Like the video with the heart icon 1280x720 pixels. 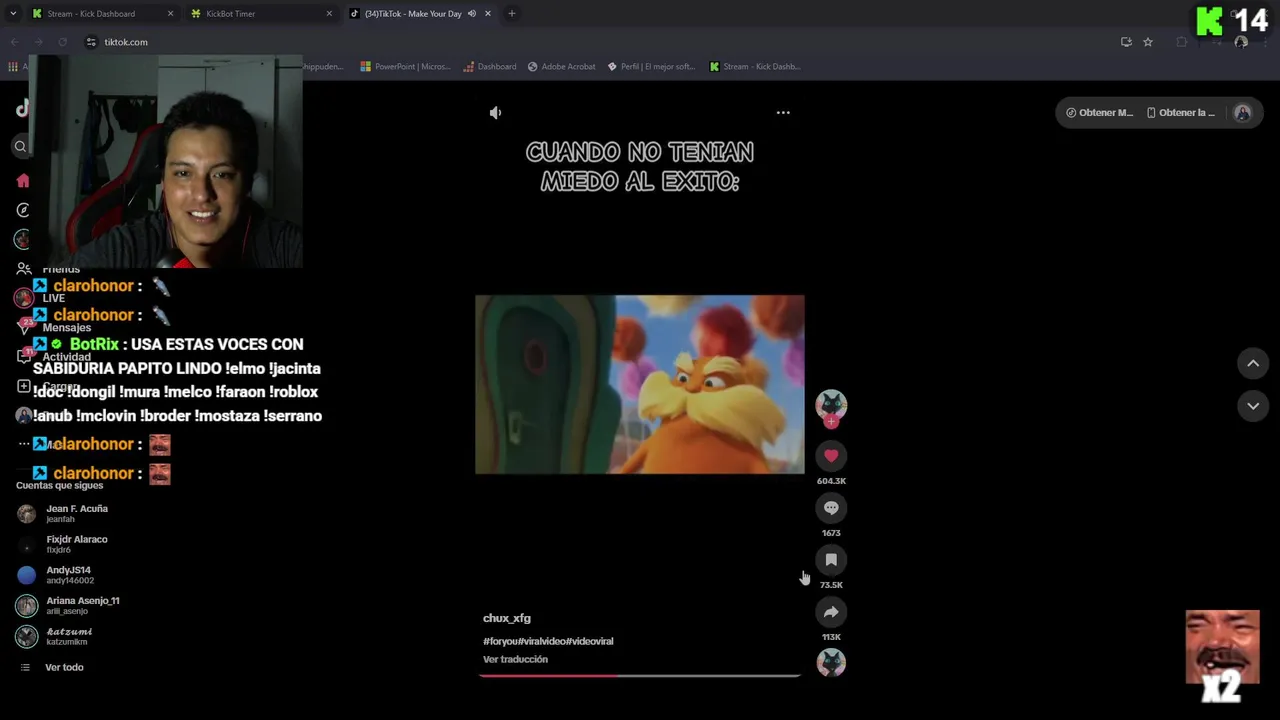pos(831,456)
